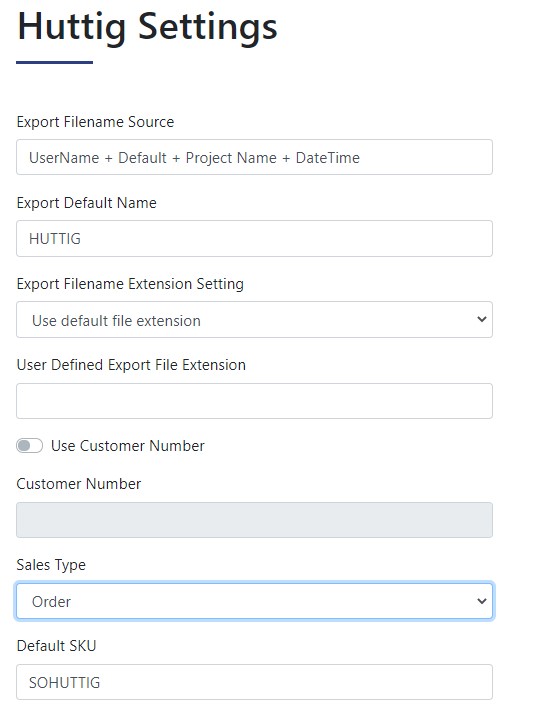Open the 'Use default file extension' dropdown
Viewport: 541px width, 710px height.
pyautogui.click(x=254, y=320)
